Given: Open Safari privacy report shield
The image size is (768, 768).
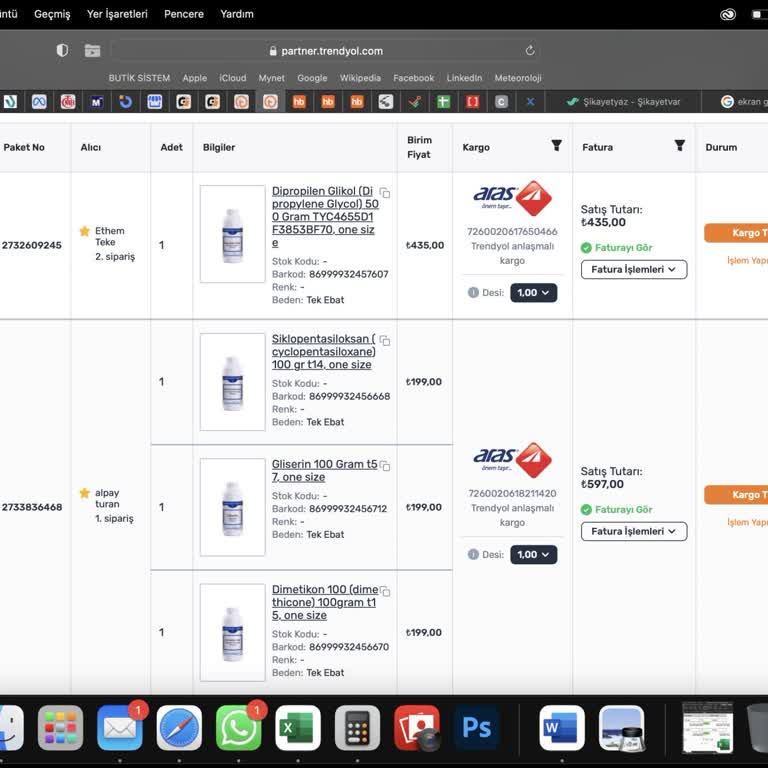Looking at the screenshot, I should [x=62, y=50].
